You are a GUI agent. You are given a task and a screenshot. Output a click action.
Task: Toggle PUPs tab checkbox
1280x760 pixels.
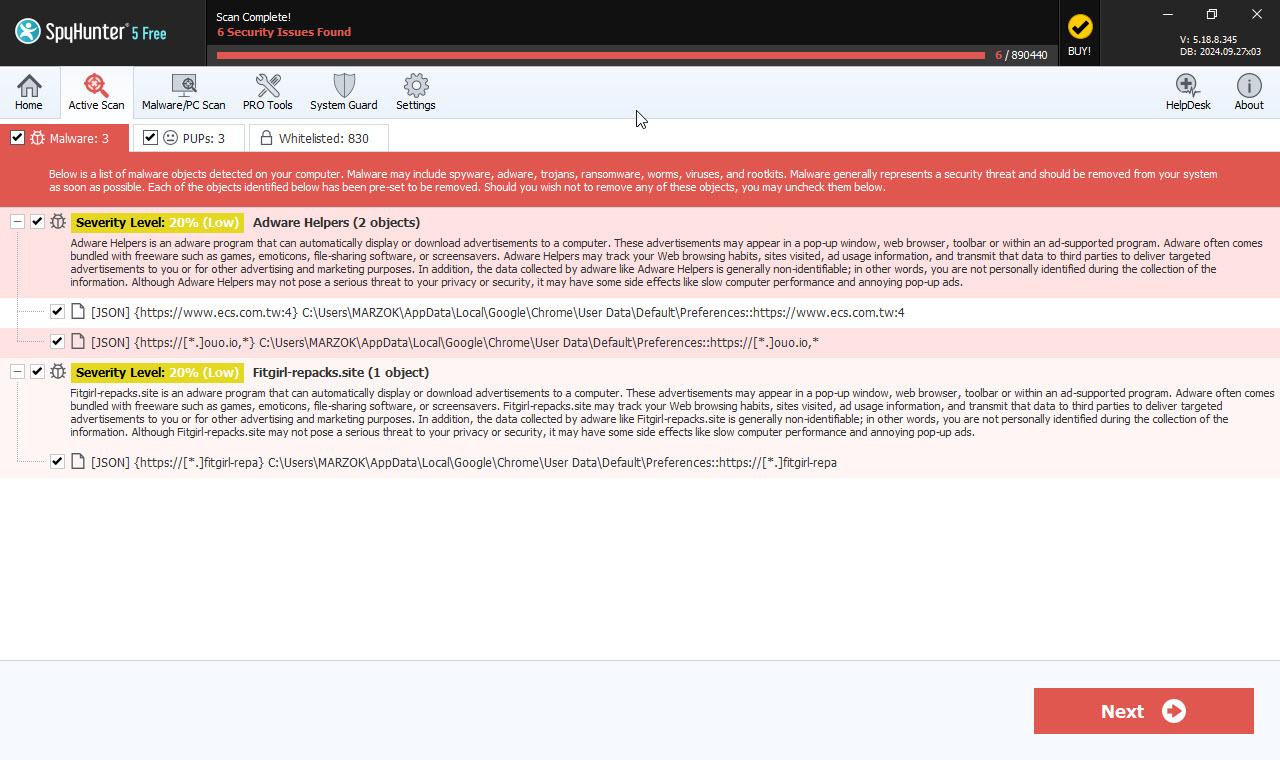(x=150, y=138)
